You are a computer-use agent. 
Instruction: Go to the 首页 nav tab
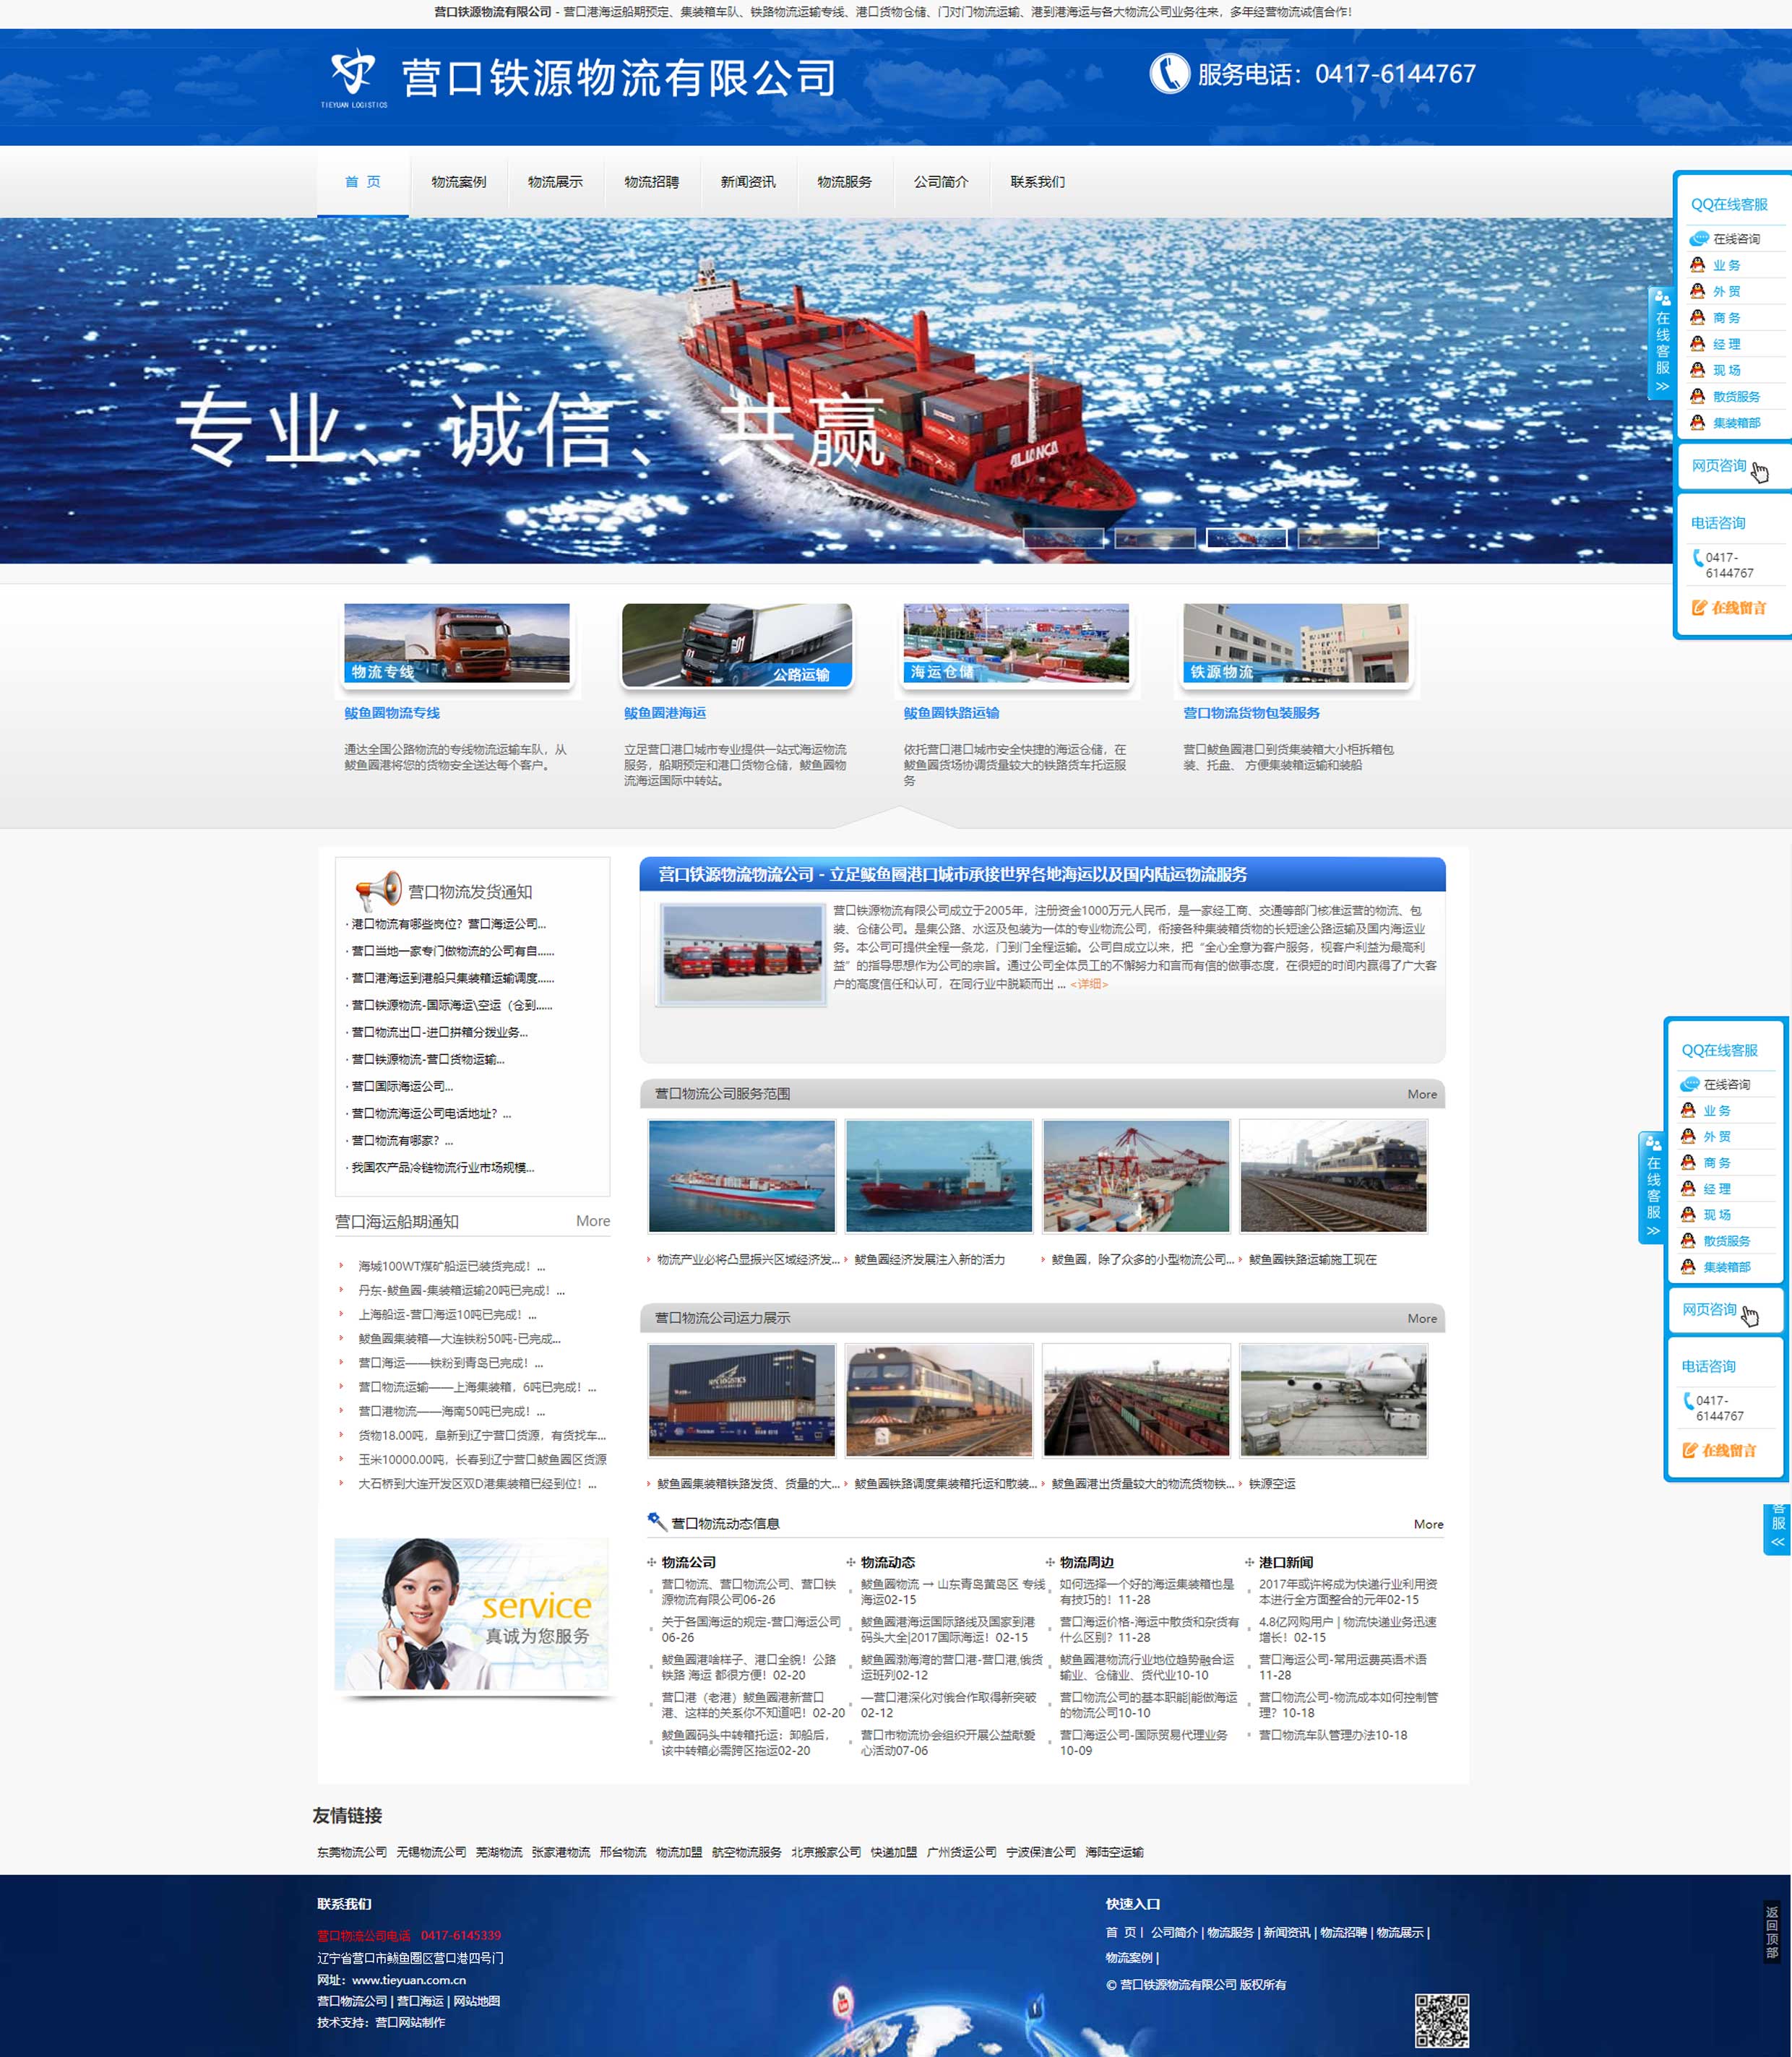point(362,181)
